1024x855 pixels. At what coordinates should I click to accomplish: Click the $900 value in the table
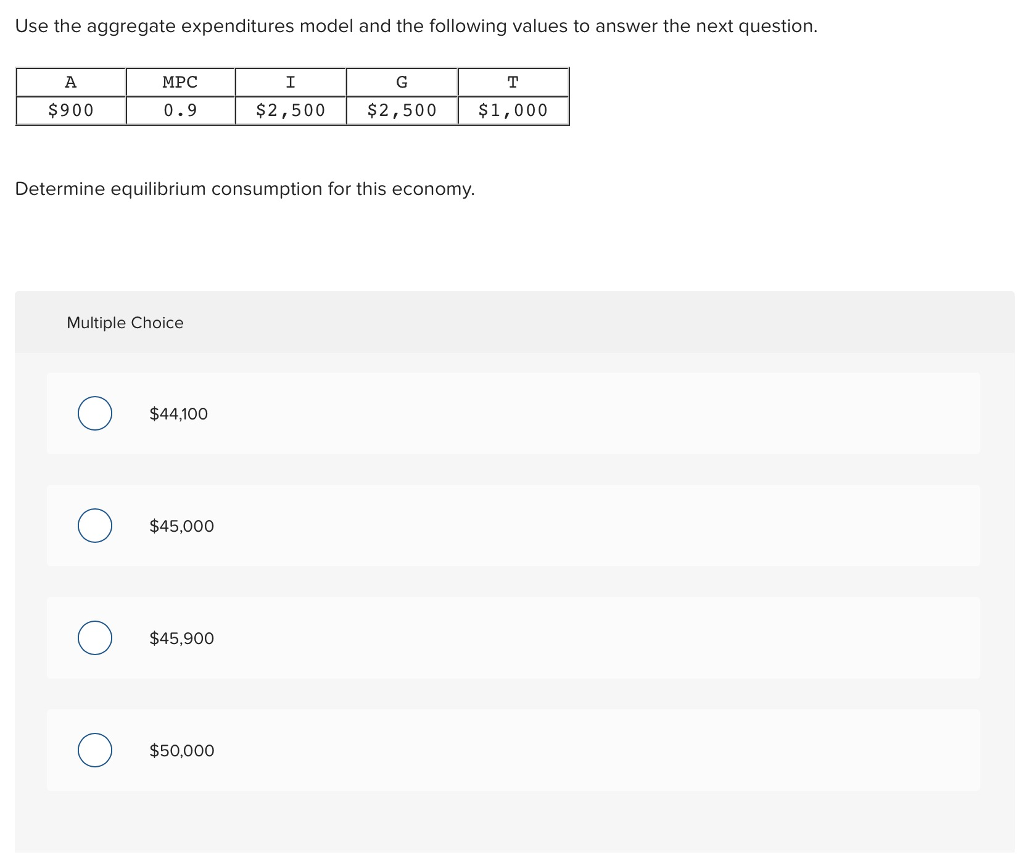coord(70,110)
